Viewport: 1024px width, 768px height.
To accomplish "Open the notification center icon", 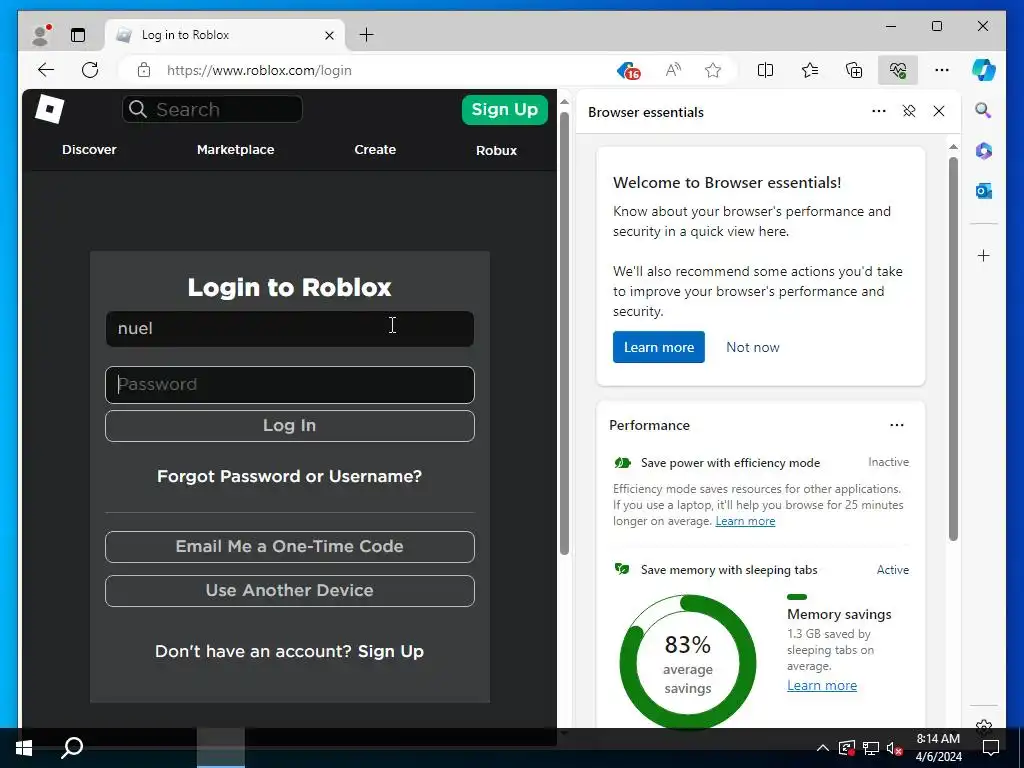I will (991, 748).
